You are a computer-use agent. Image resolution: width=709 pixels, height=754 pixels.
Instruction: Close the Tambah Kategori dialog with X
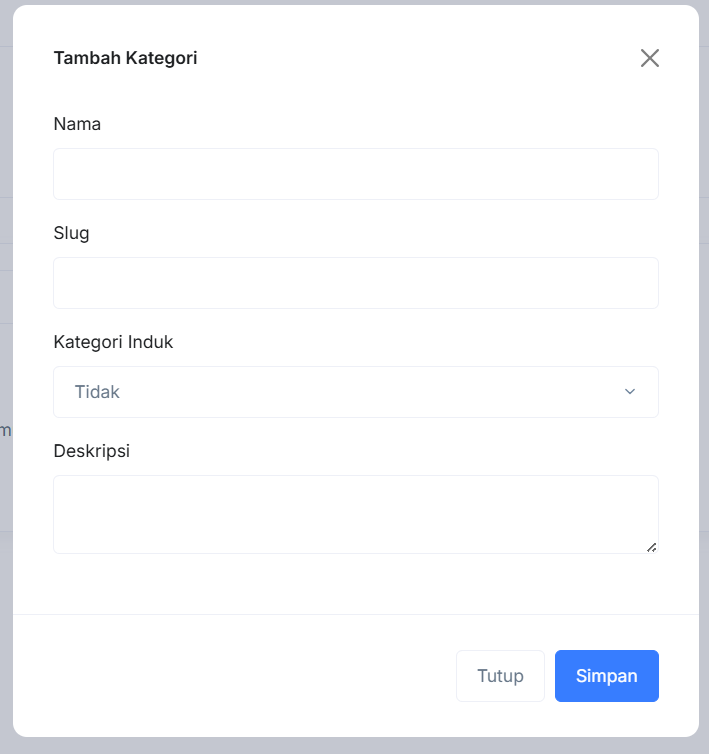[x=650, y=58]
